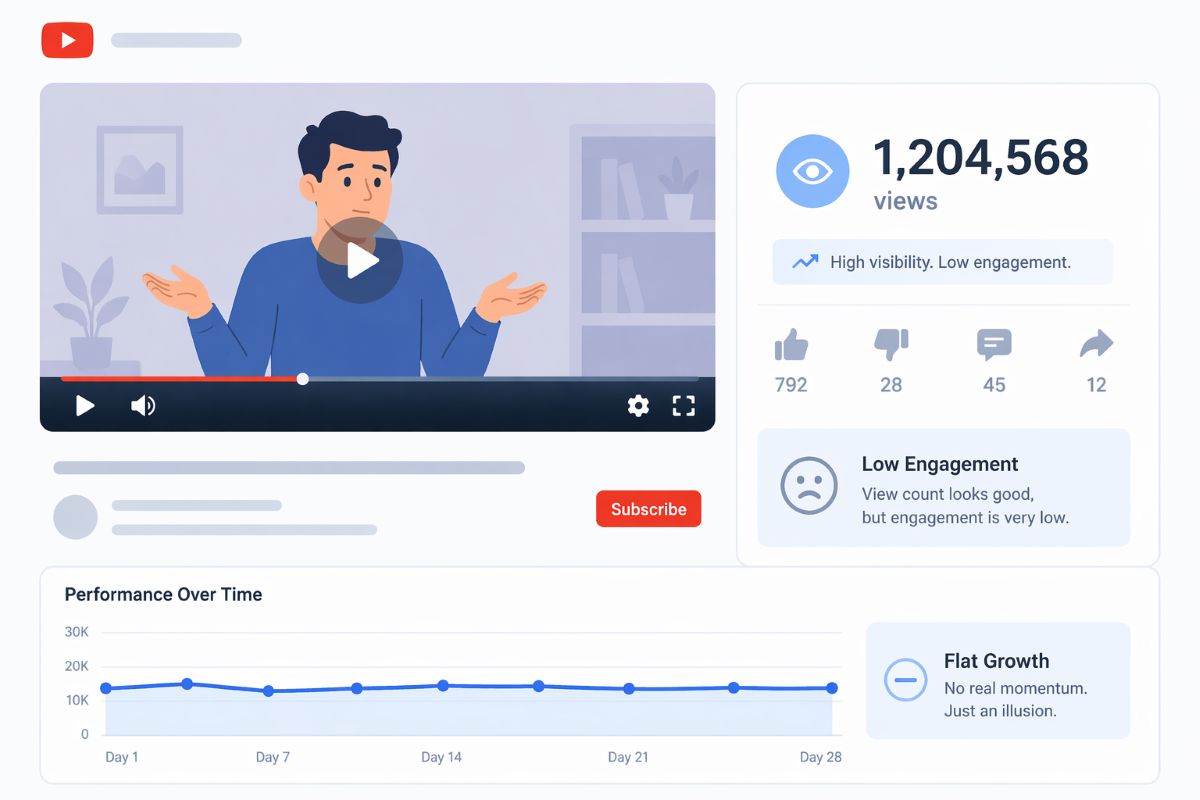Click the Performance Over Time heading
1200x800 pixels.
point(163,594)
